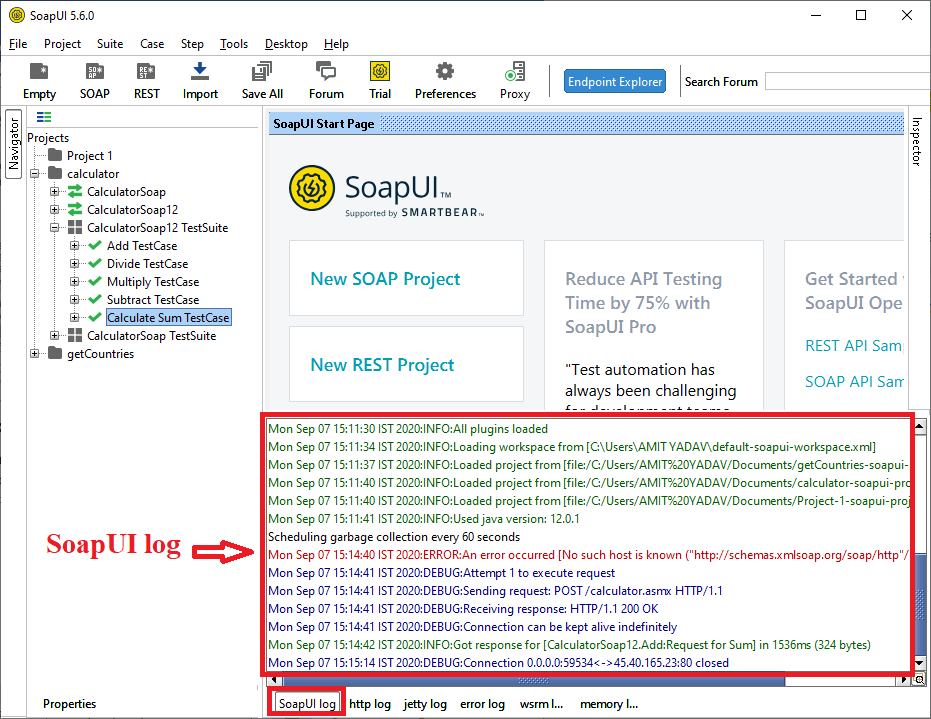Expand the getCountries project node
The image size is (931, 719).
click(x=34, y=354)
